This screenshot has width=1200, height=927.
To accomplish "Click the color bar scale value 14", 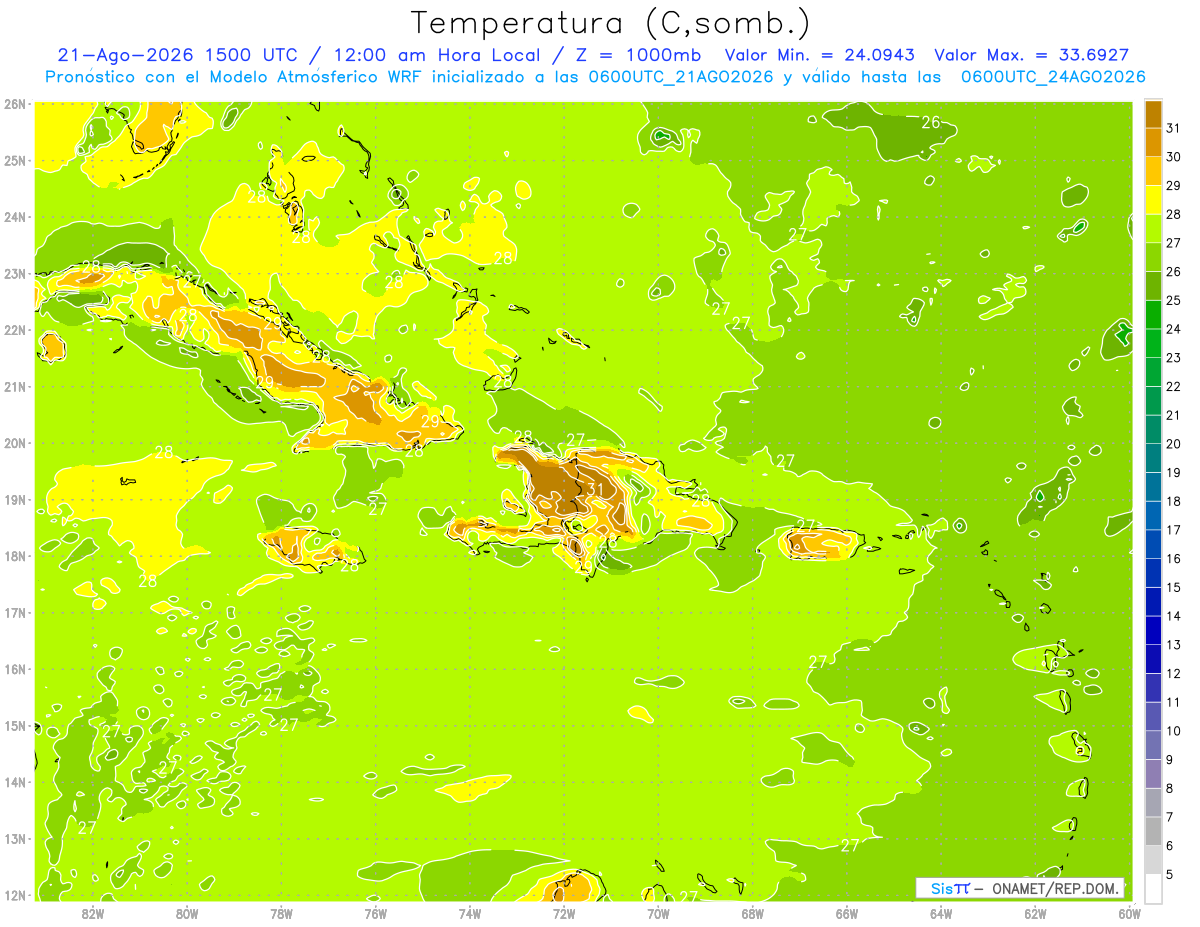I will click(1174, 616).
